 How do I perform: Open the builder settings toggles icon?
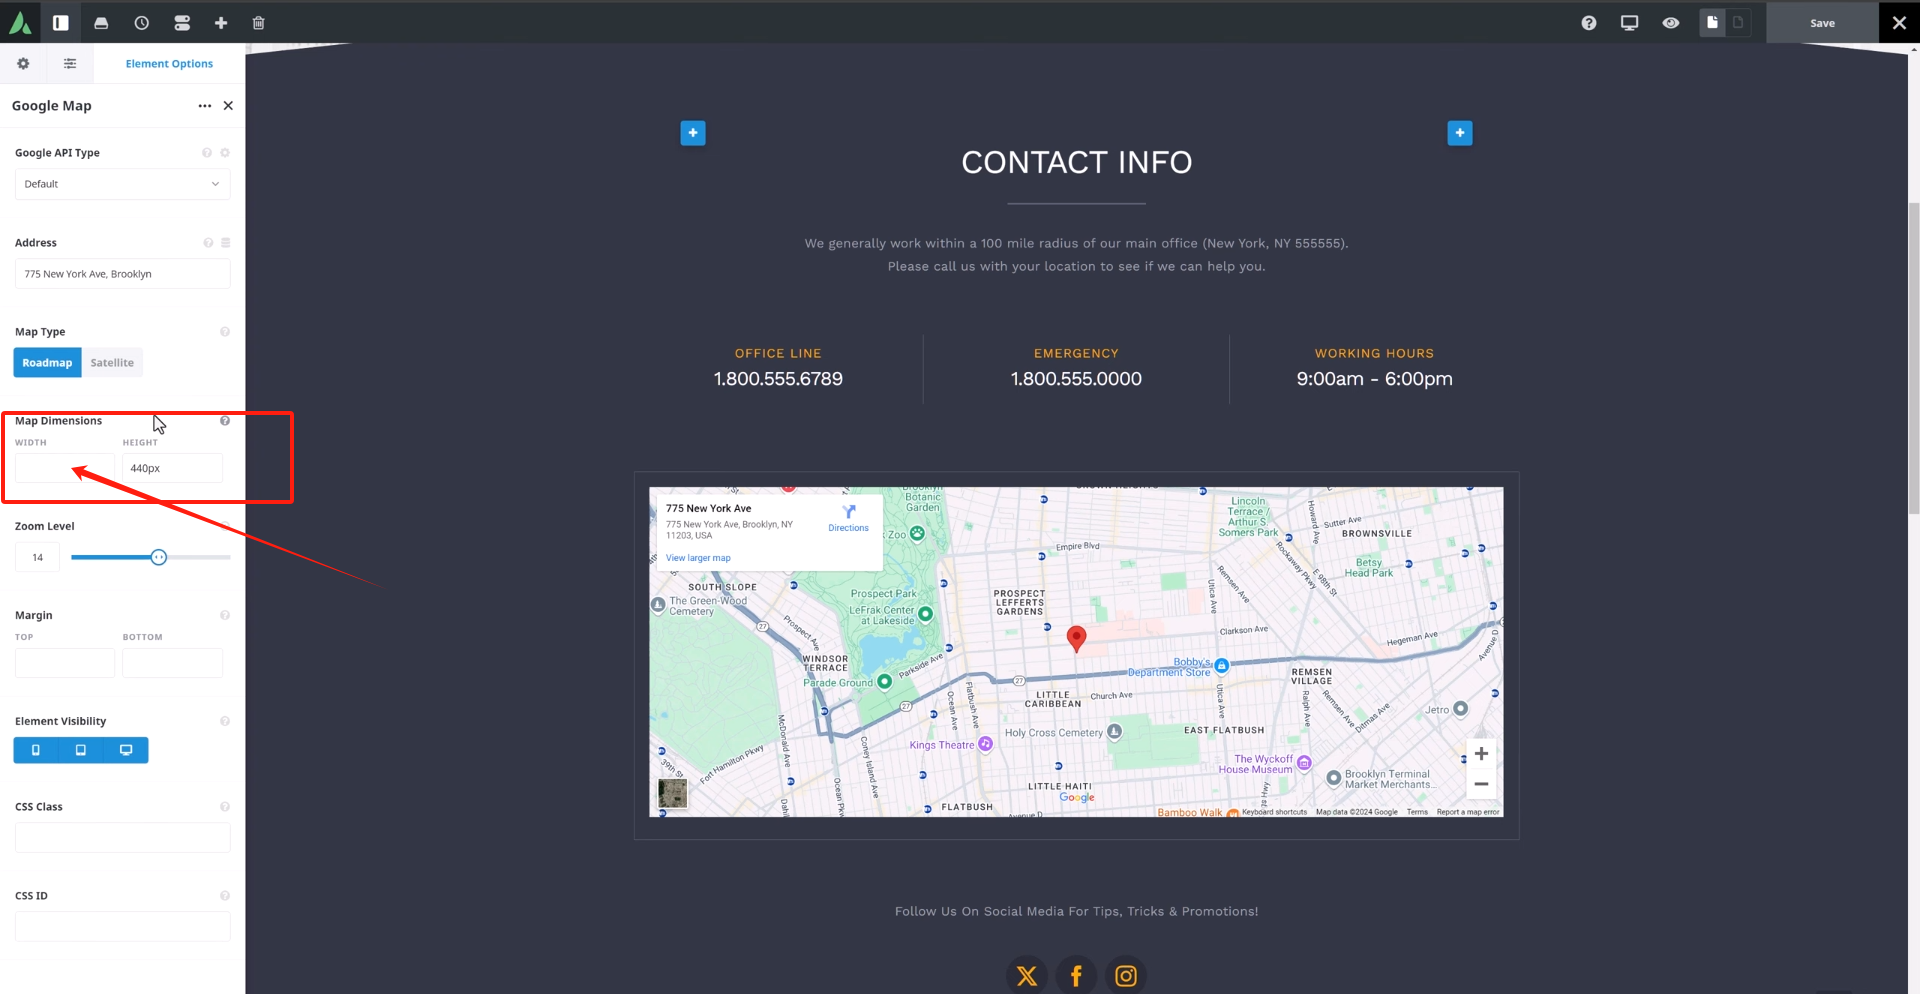[x=182, y=22]
